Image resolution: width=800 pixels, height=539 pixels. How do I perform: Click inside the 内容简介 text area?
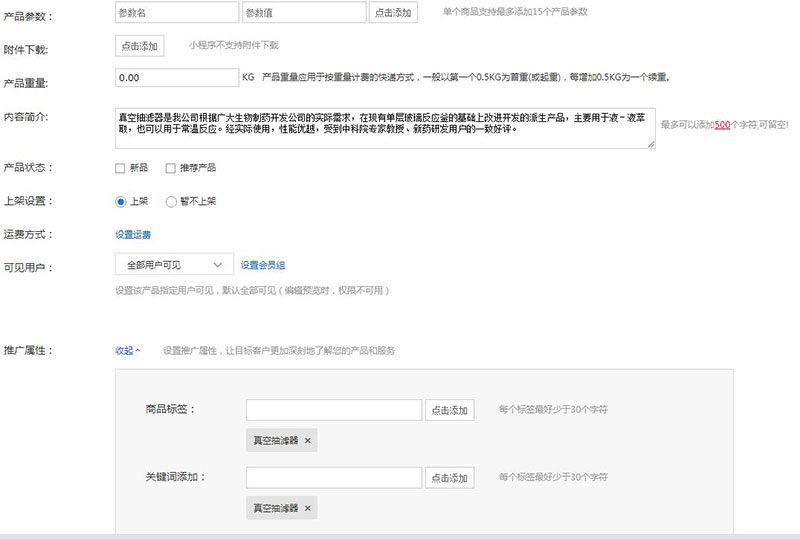tap(385, 128)
